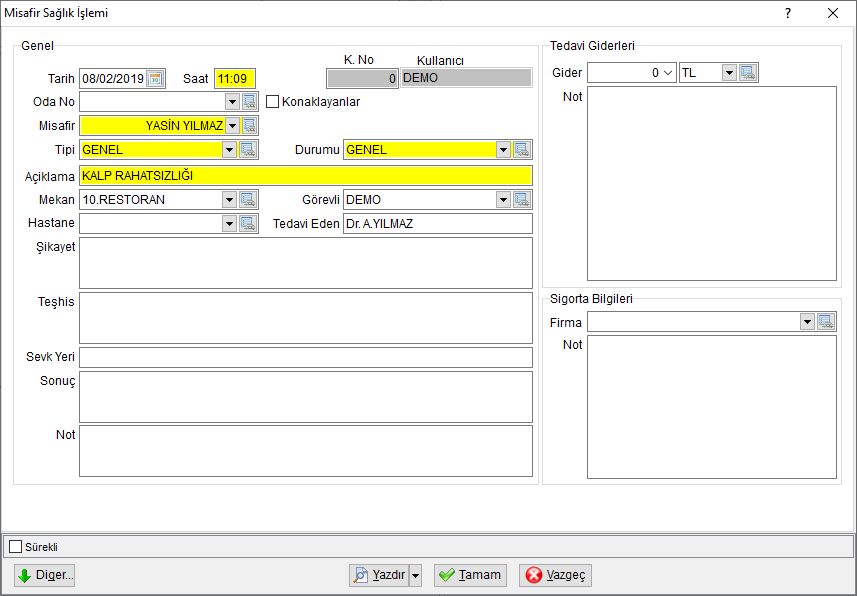Open the calendar picker next to Tarih
This screenshot has width=857, height=596.
(x=155, y=79)
